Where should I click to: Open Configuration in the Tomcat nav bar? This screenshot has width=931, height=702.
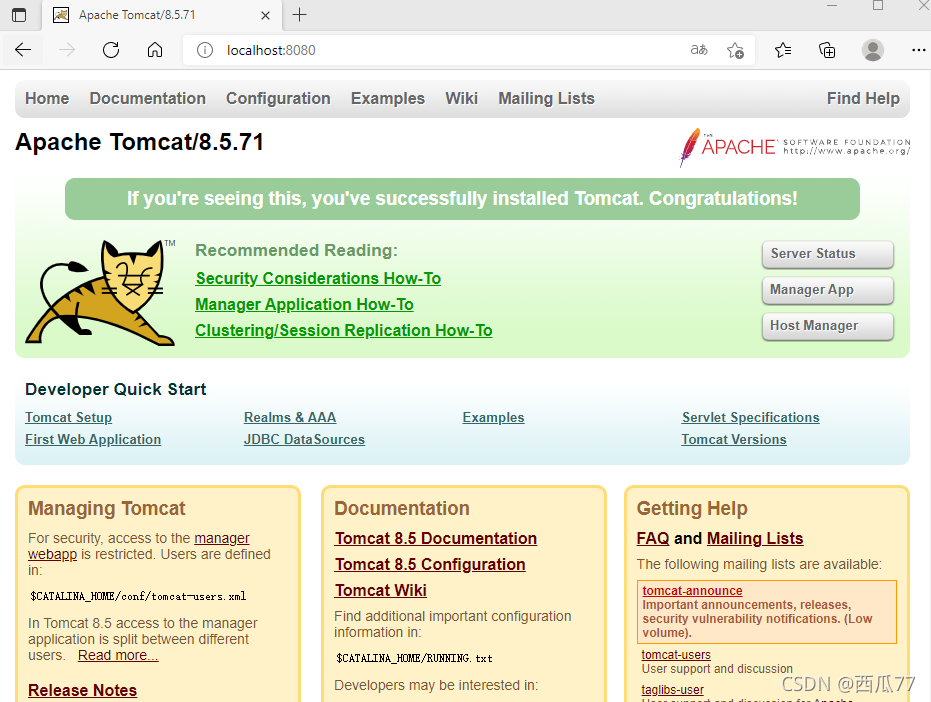[278, 98]
